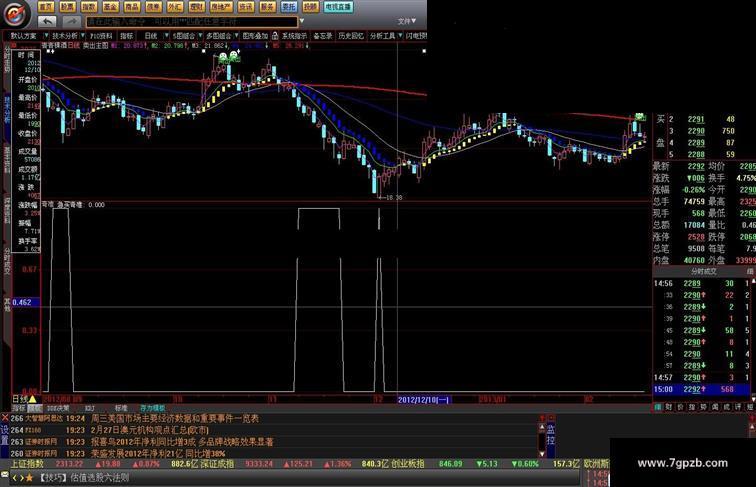Open 历史回忆 history replay
The height and width of the screenshot is (487, 756).
tap(351, 36)
